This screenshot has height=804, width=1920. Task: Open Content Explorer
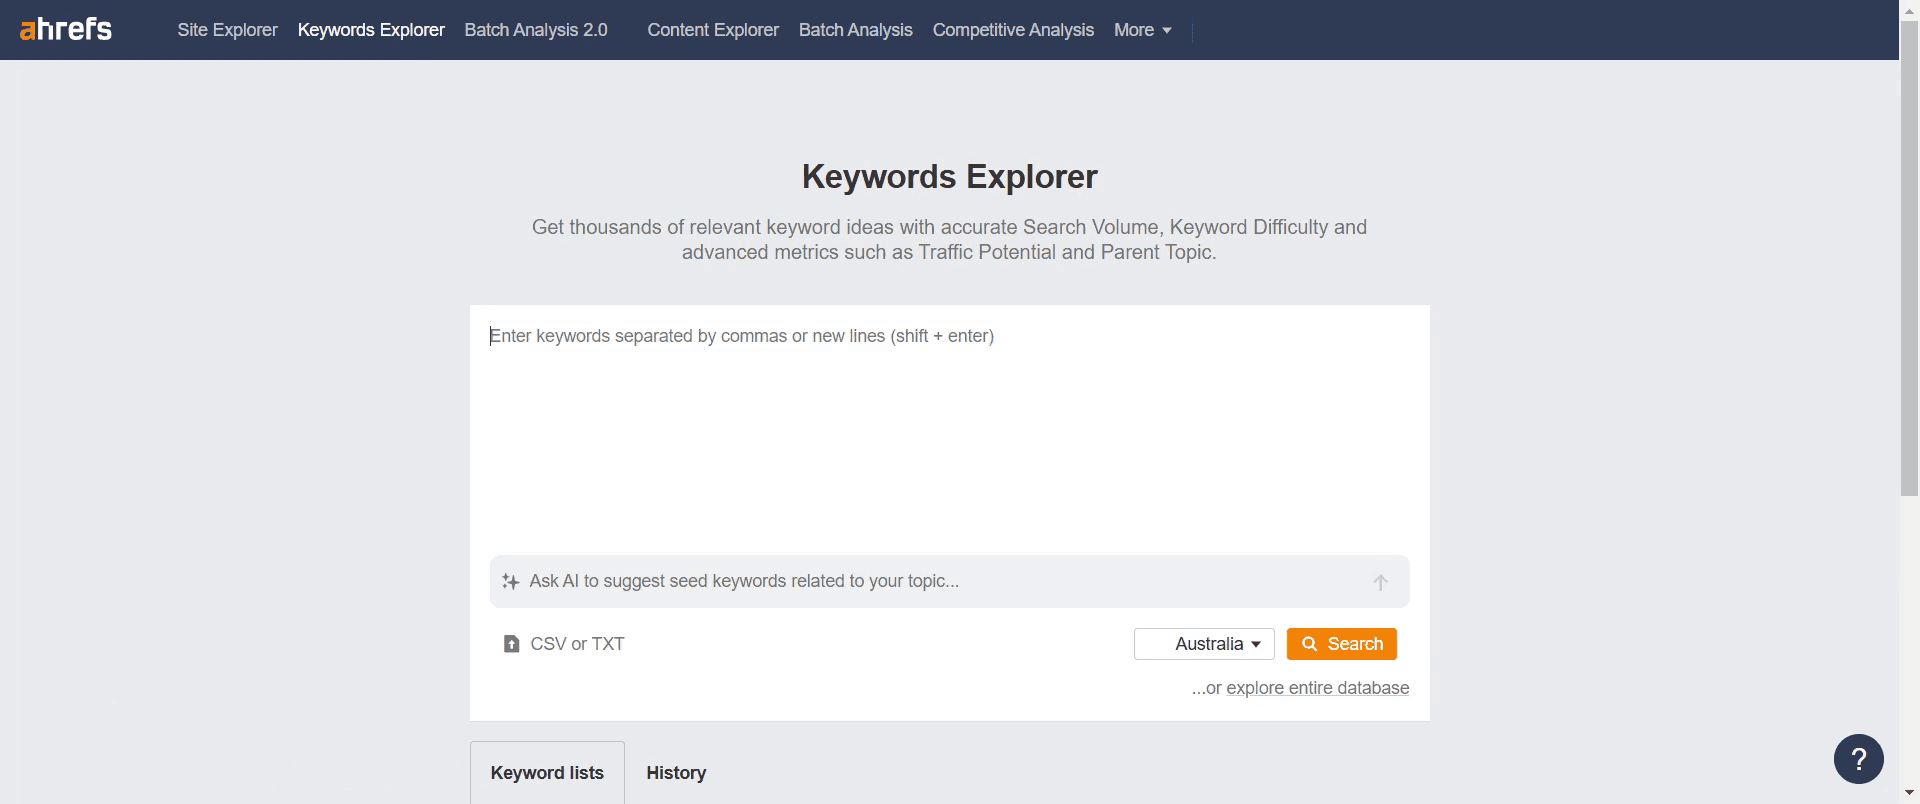coord(713,30)
